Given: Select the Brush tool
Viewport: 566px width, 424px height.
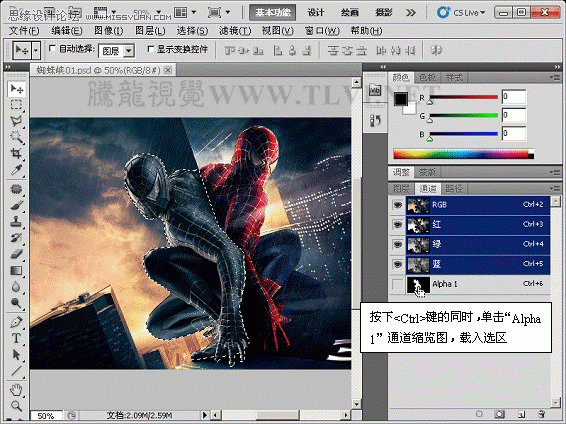Looking at the screenshot, I should click(x=16, y=205).
